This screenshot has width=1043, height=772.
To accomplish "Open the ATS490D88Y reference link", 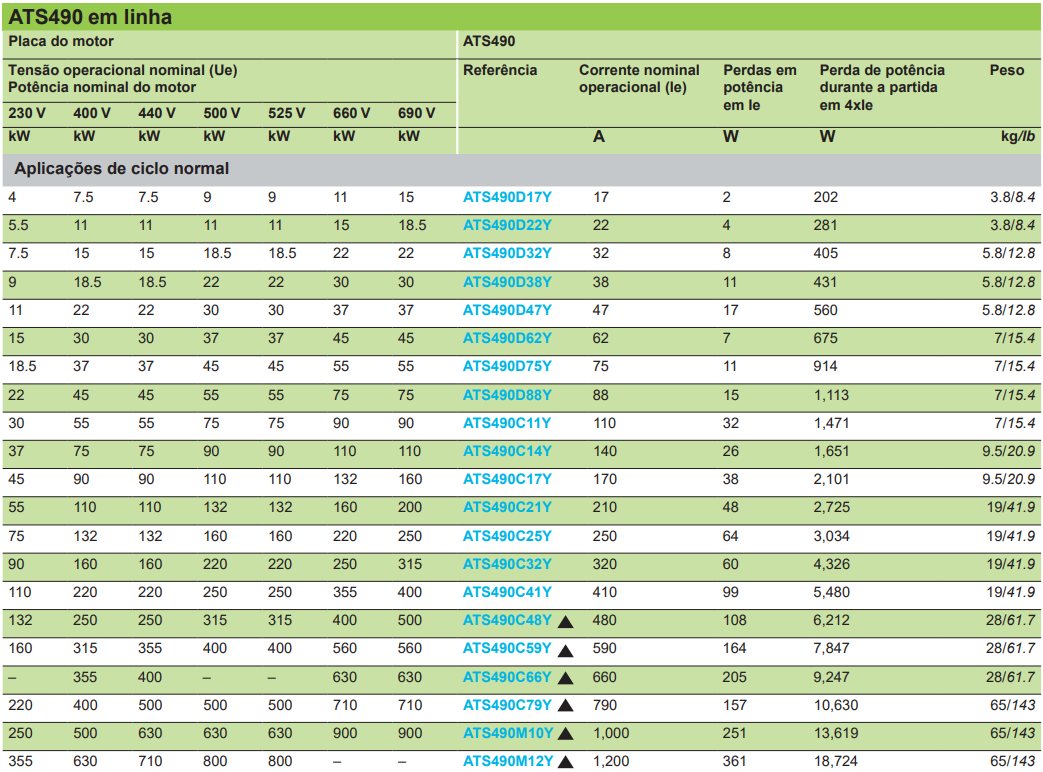I will (507, 395).
